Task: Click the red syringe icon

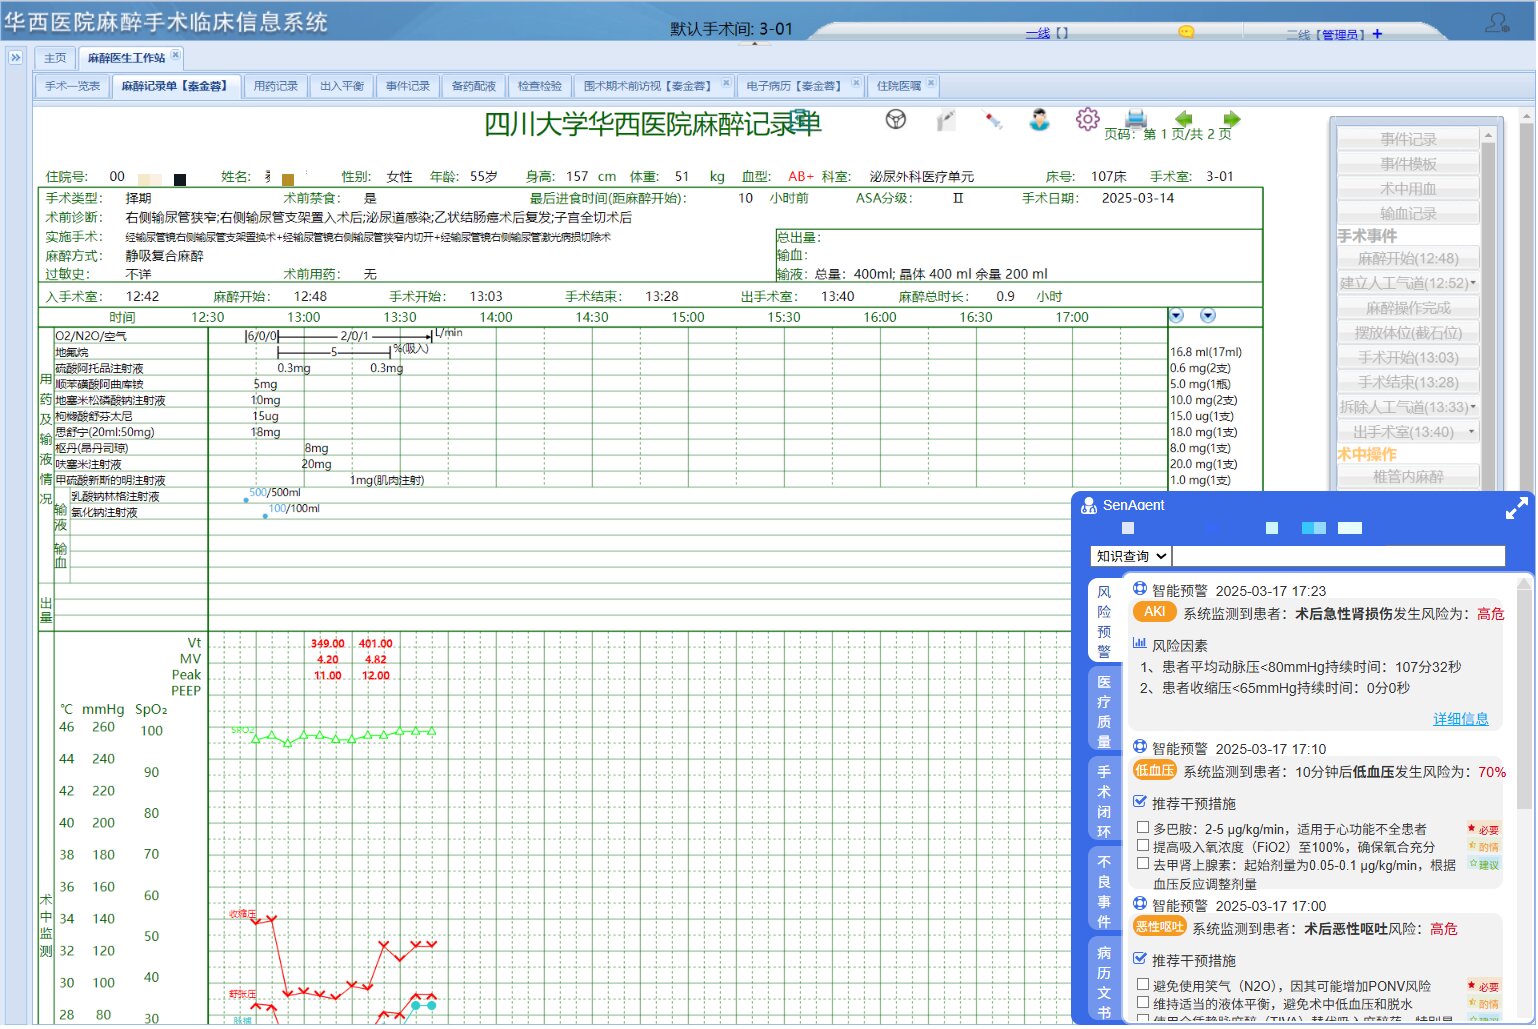Action: click(993, 120)
